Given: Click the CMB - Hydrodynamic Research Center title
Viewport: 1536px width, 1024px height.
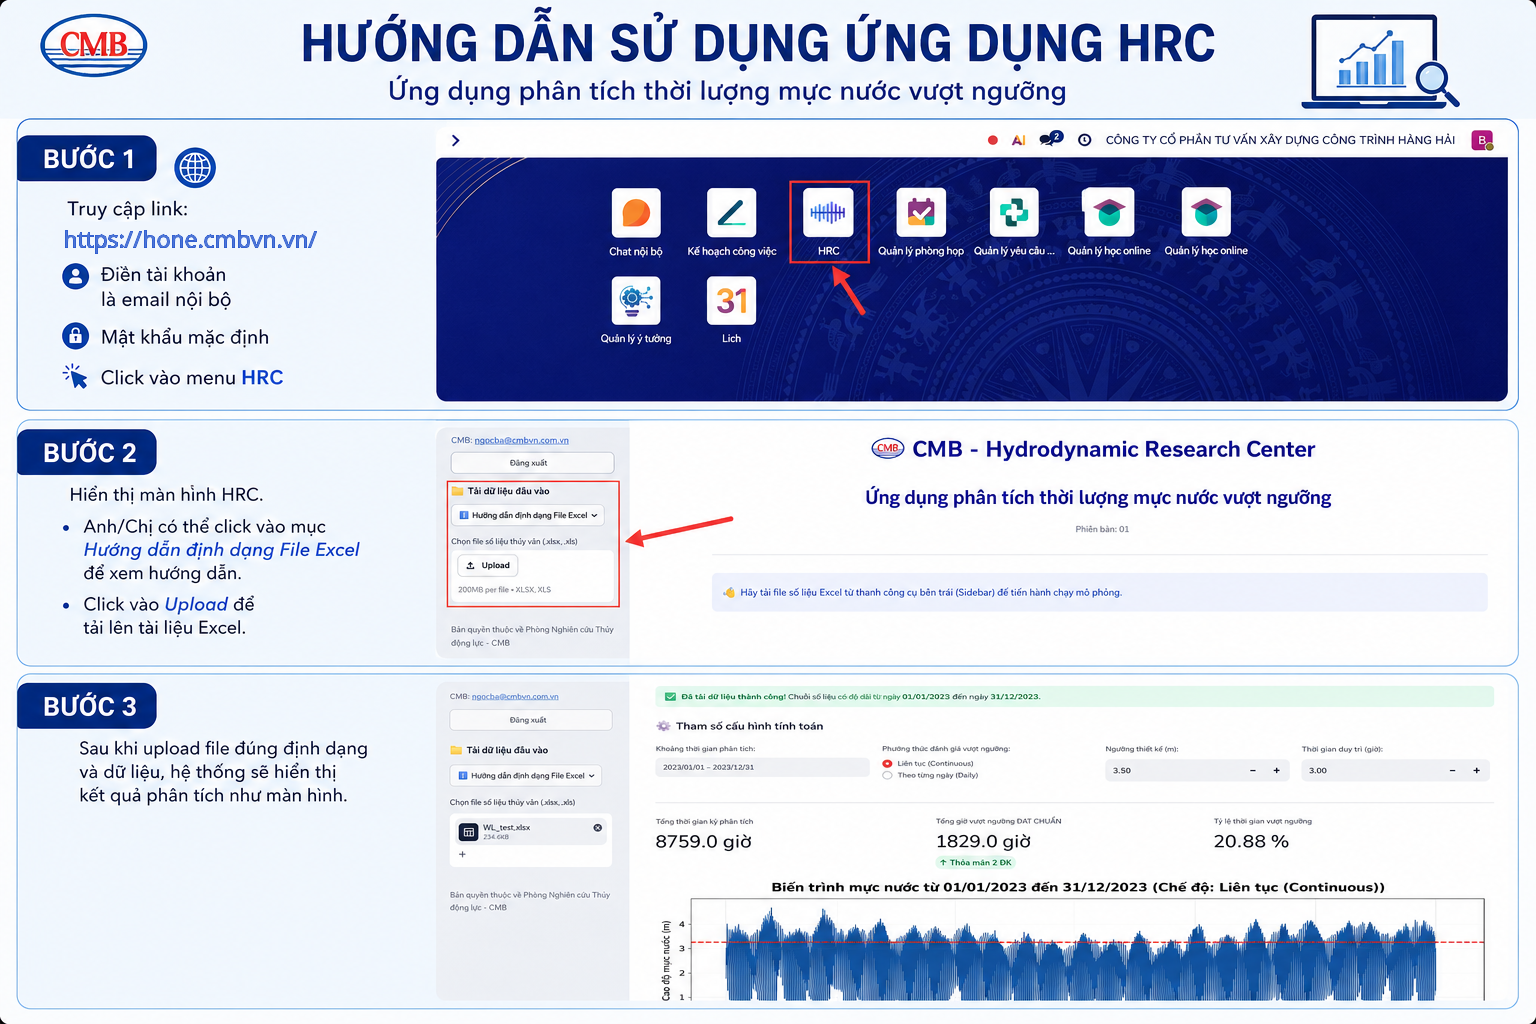Looking at the screenshot, I should click(x=1113, y=449).
